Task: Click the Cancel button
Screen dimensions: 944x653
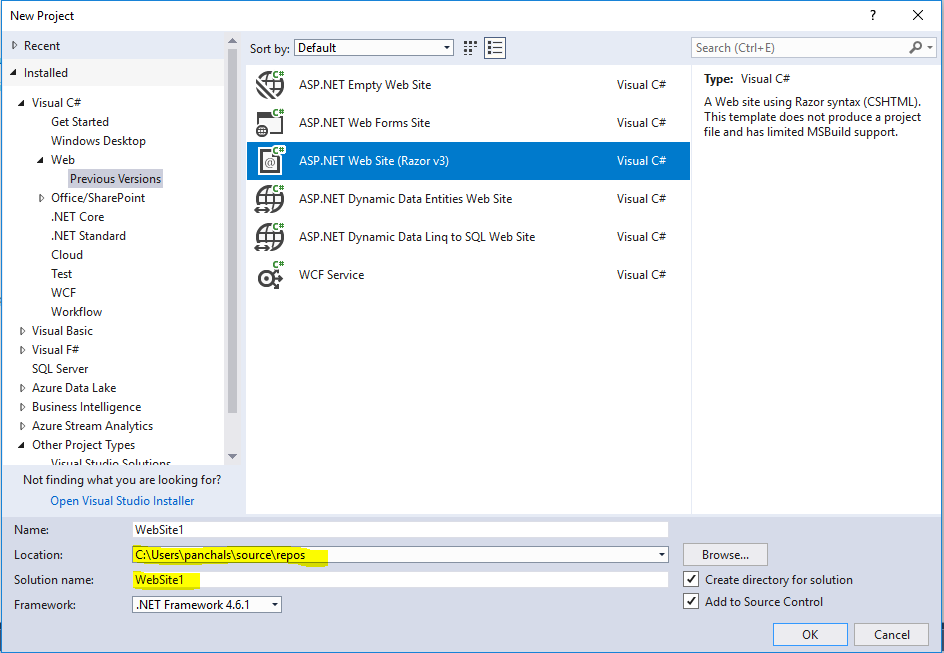Action: 892,634
